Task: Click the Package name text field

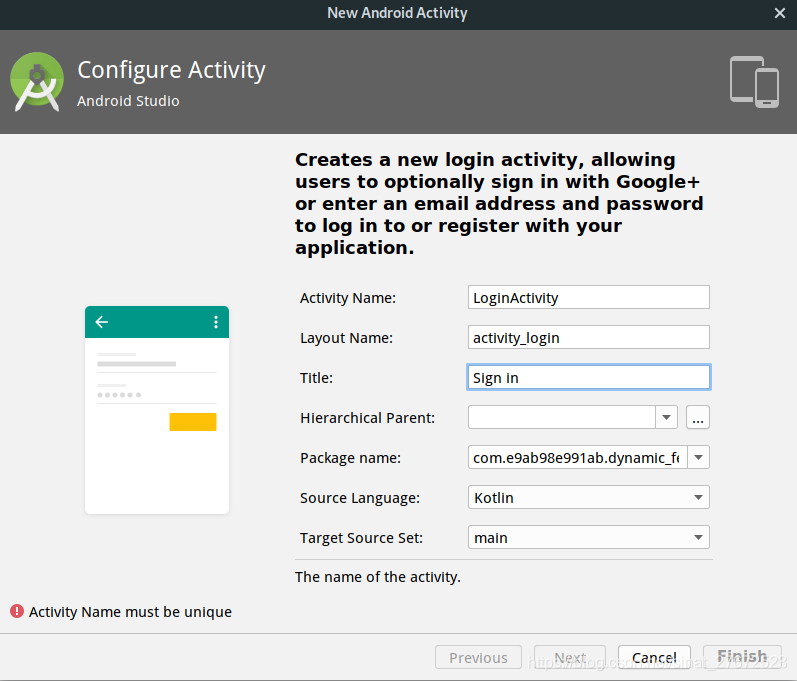Action: click(577, 457)
